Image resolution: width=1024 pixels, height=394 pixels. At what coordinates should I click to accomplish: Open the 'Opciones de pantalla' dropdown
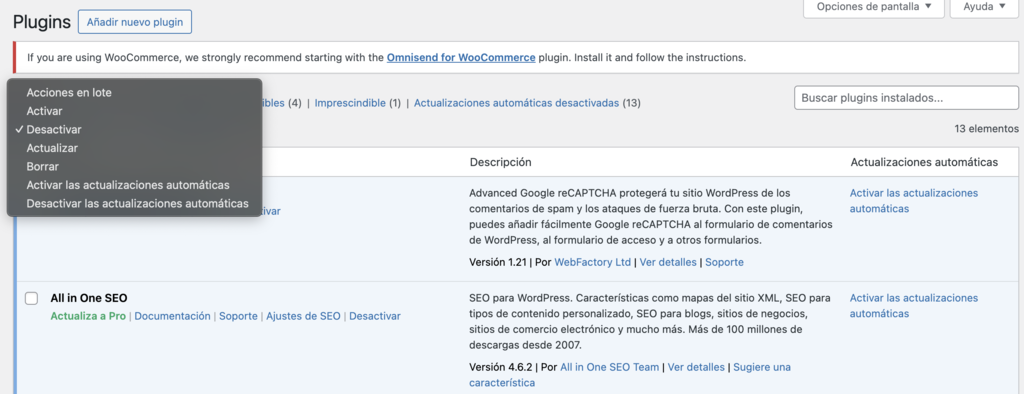[874, 7]
